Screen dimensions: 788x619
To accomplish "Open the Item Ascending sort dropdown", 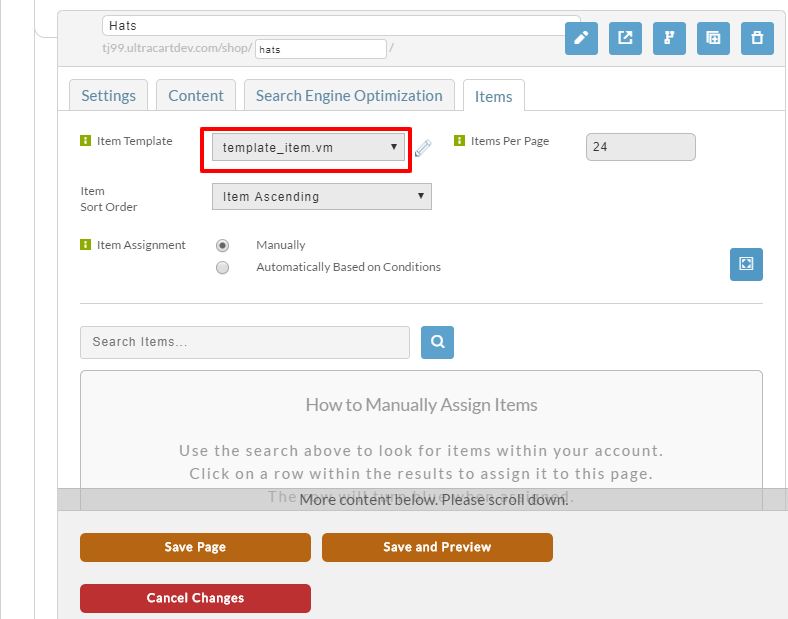I will coord(322,196).
